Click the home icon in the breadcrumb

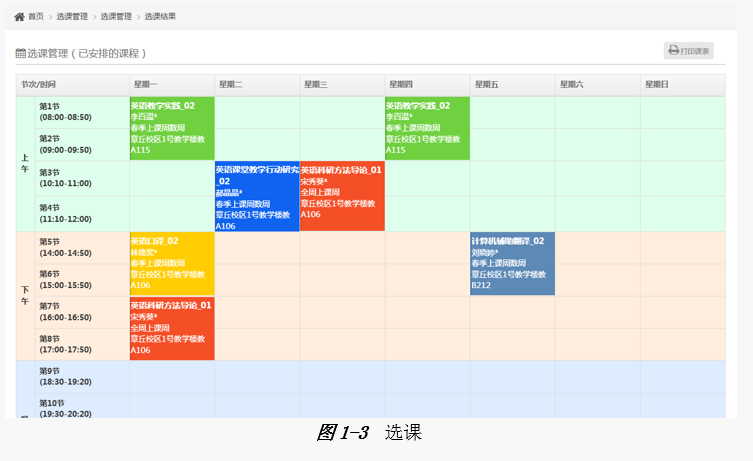[19, 17]
